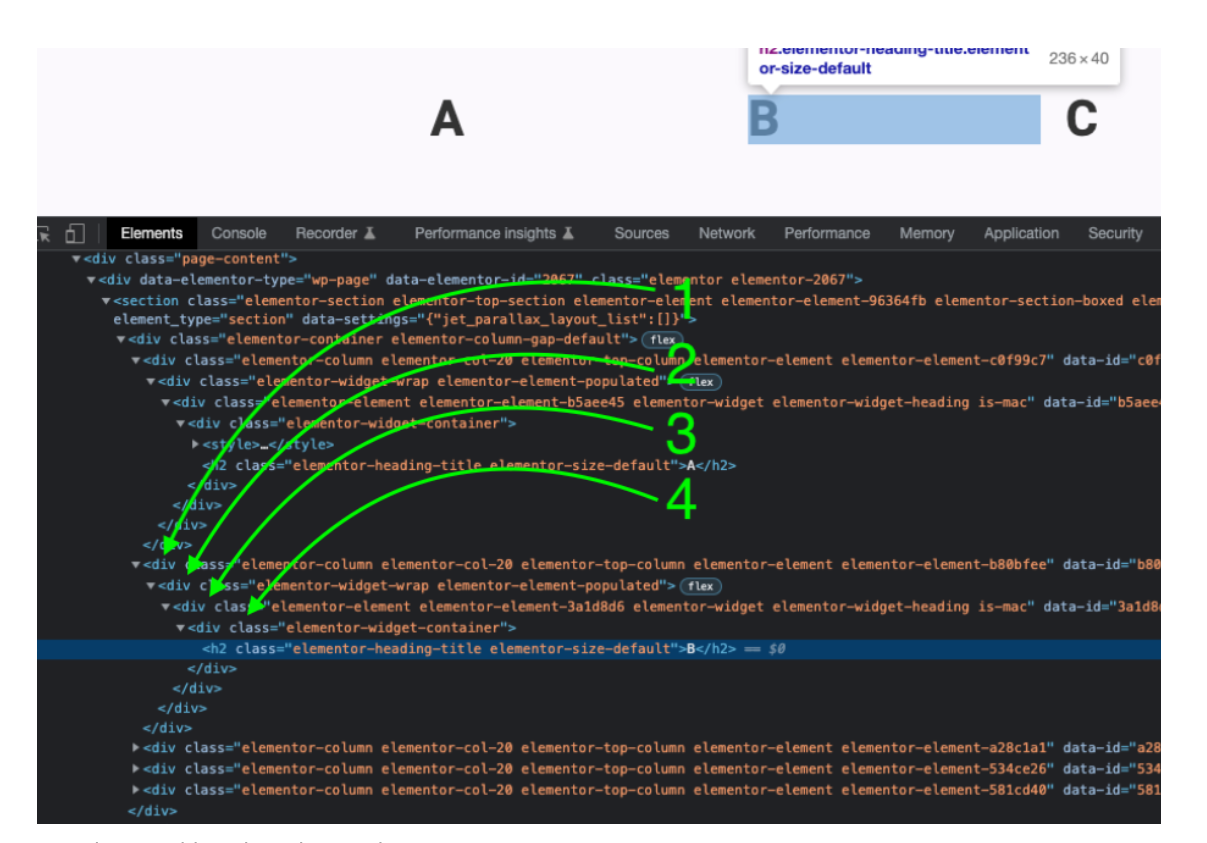
Task: Open the Security tab
Action: pos(1115,233)
